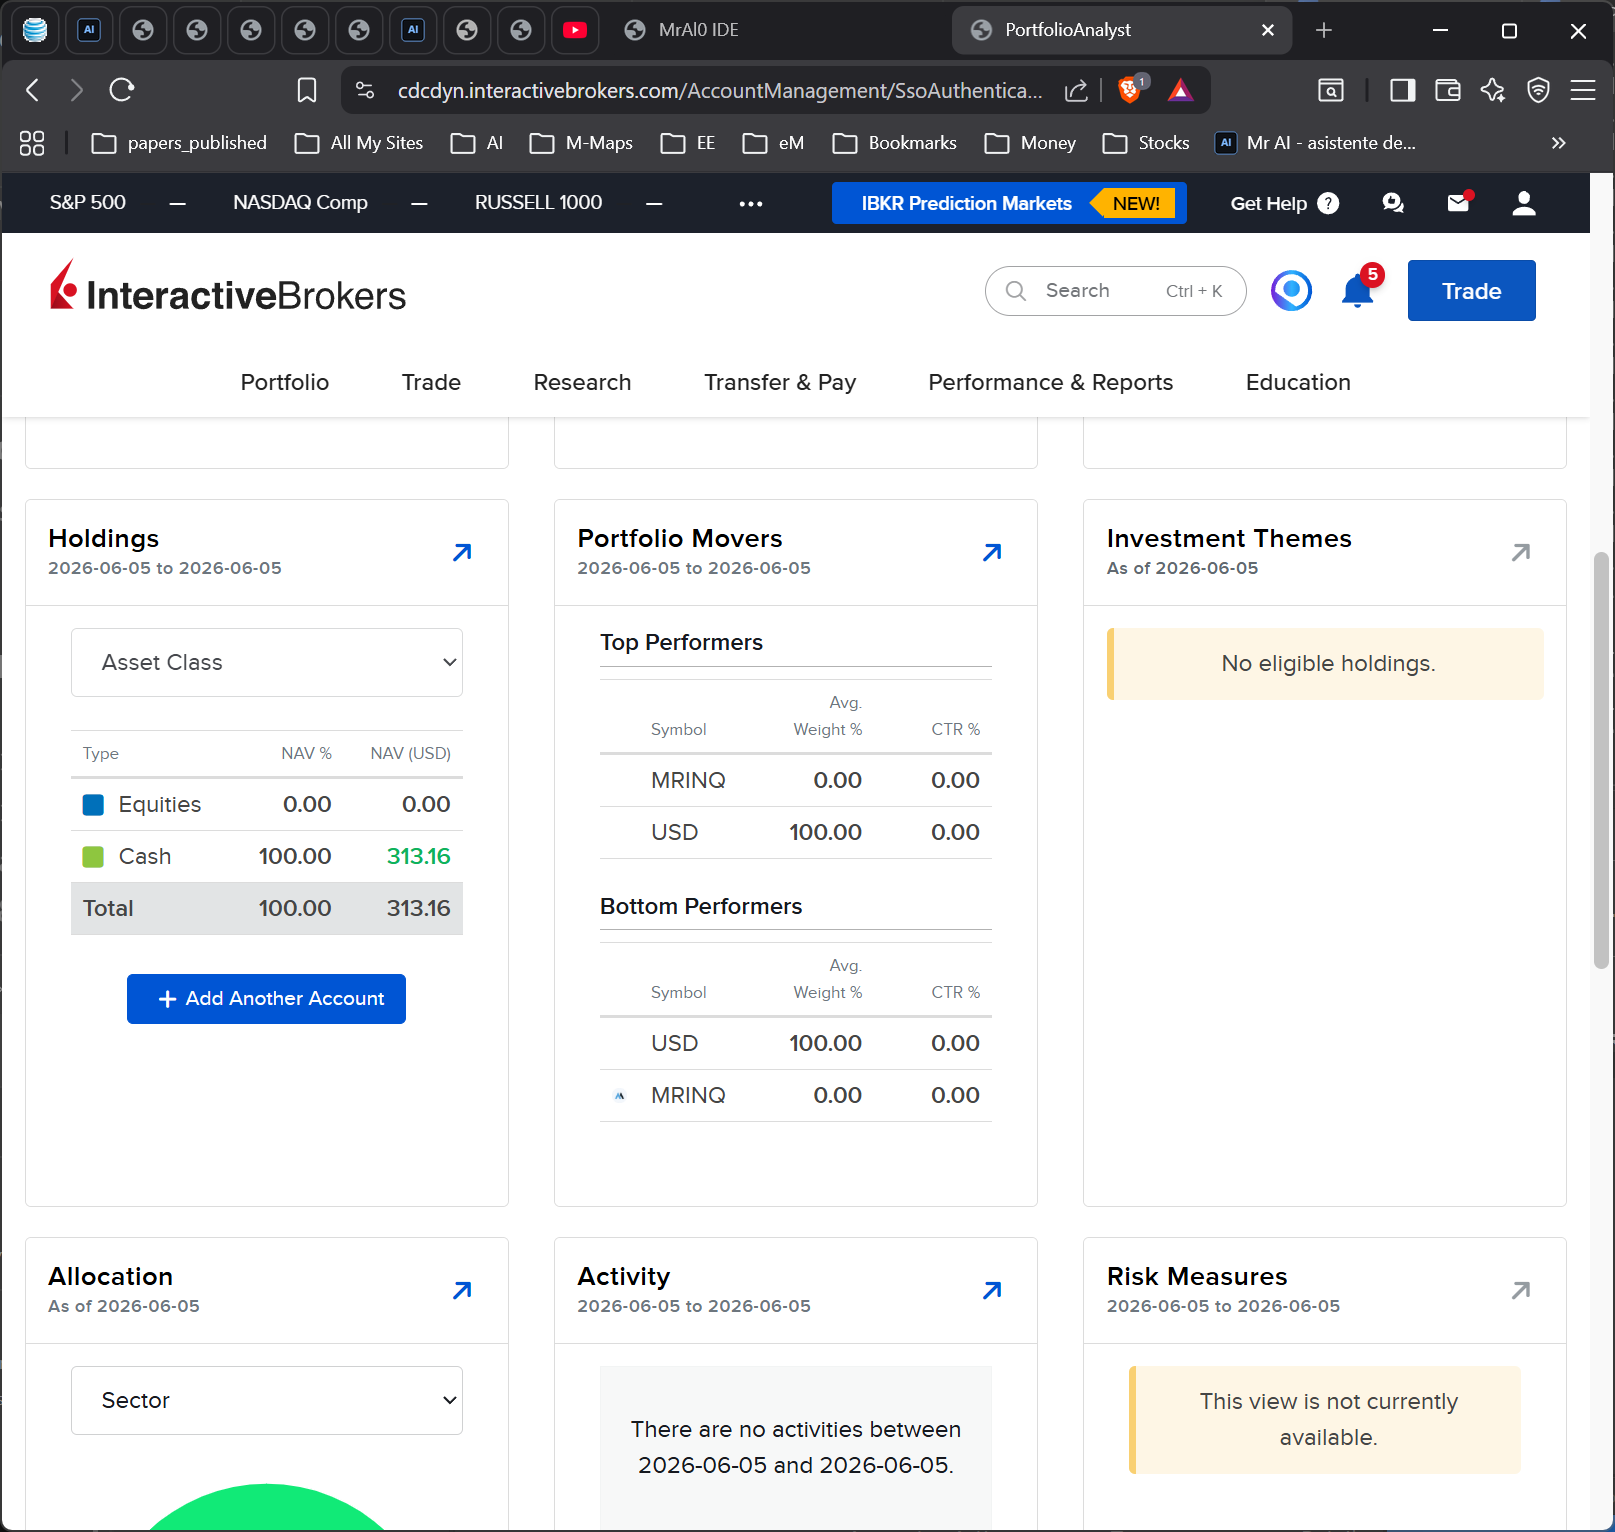This screenshot has width=1615, height=1532.
Task: Open the Research menu
Action: coord(582,382)
